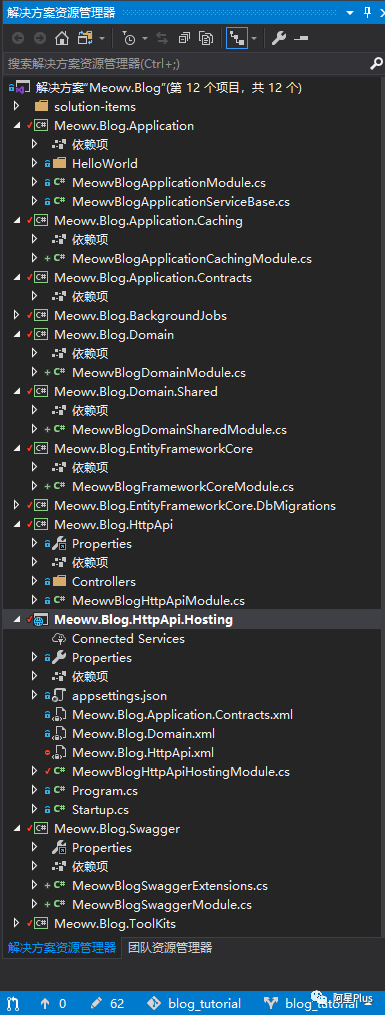Select MeowvBlogFrameworkCoreModule.cs

point(183,487)
